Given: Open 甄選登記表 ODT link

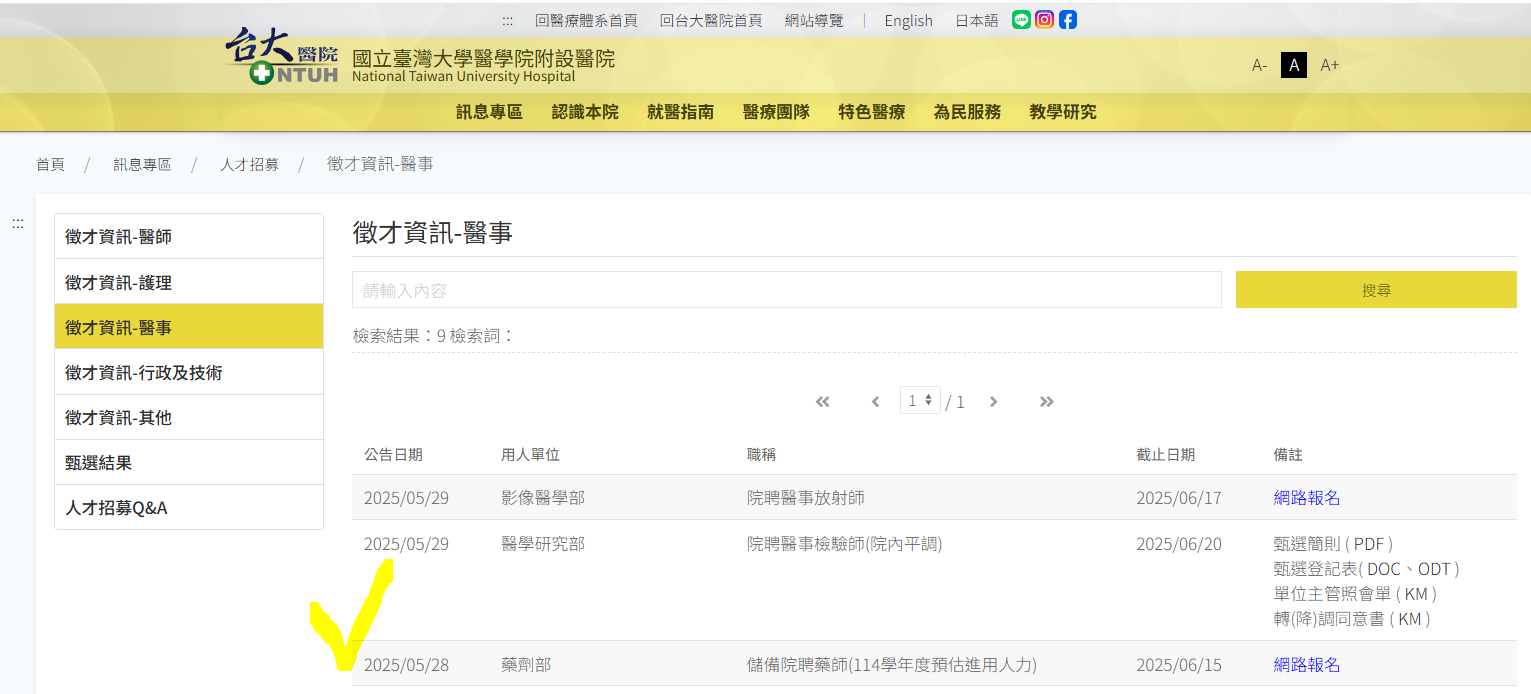Looking at the screenshot, I should [1434, 569].
